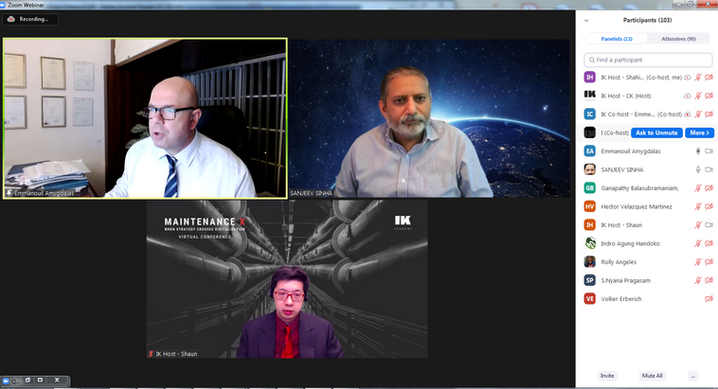The image size is (718, 389).
Task: Click the Invite button
Action: [607, 376]
